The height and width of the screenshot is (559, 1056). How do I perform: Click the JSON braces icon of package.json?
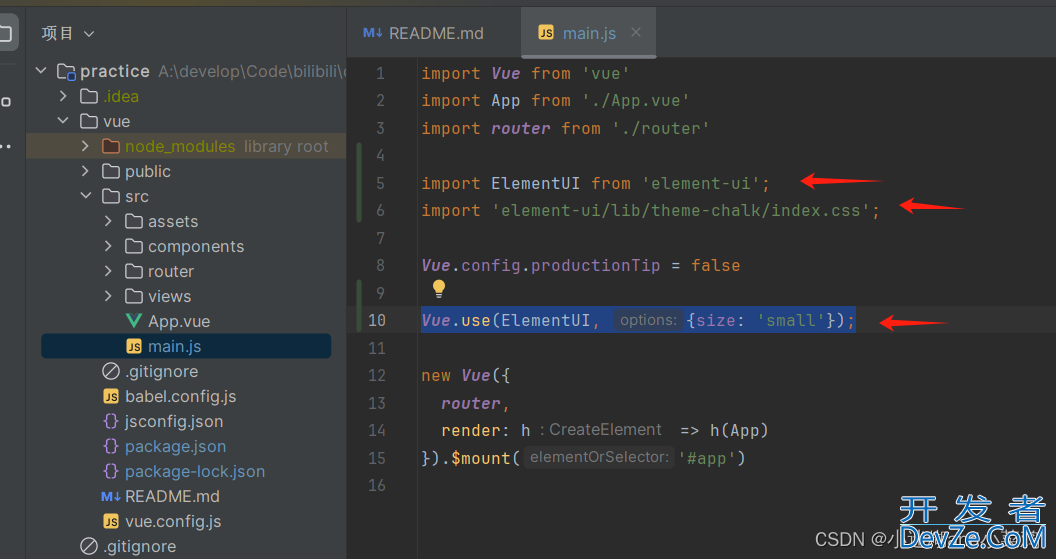coord(111,447)
